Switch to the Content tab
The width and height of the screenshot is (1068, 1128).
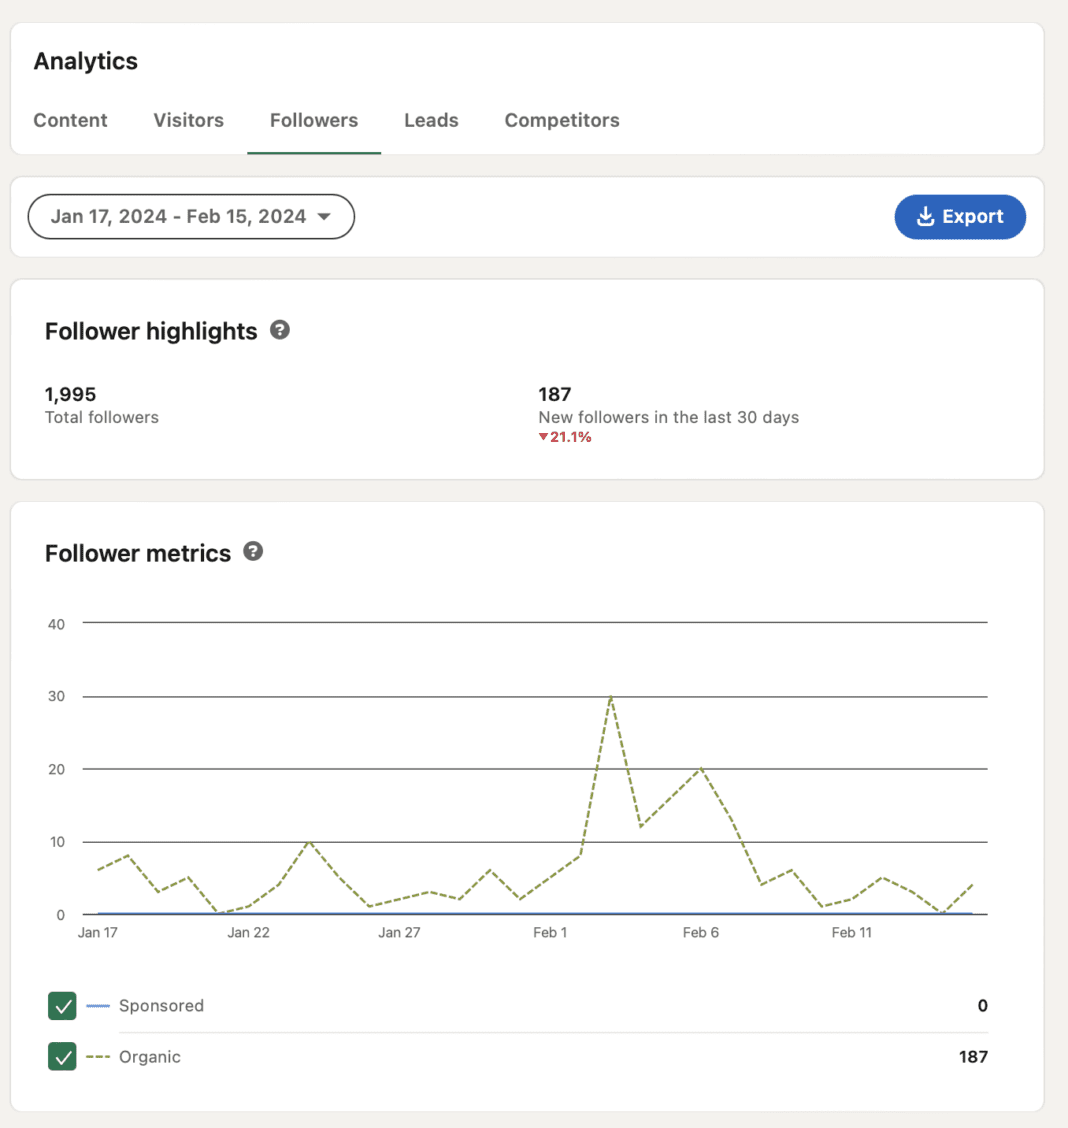coord(70,120)
